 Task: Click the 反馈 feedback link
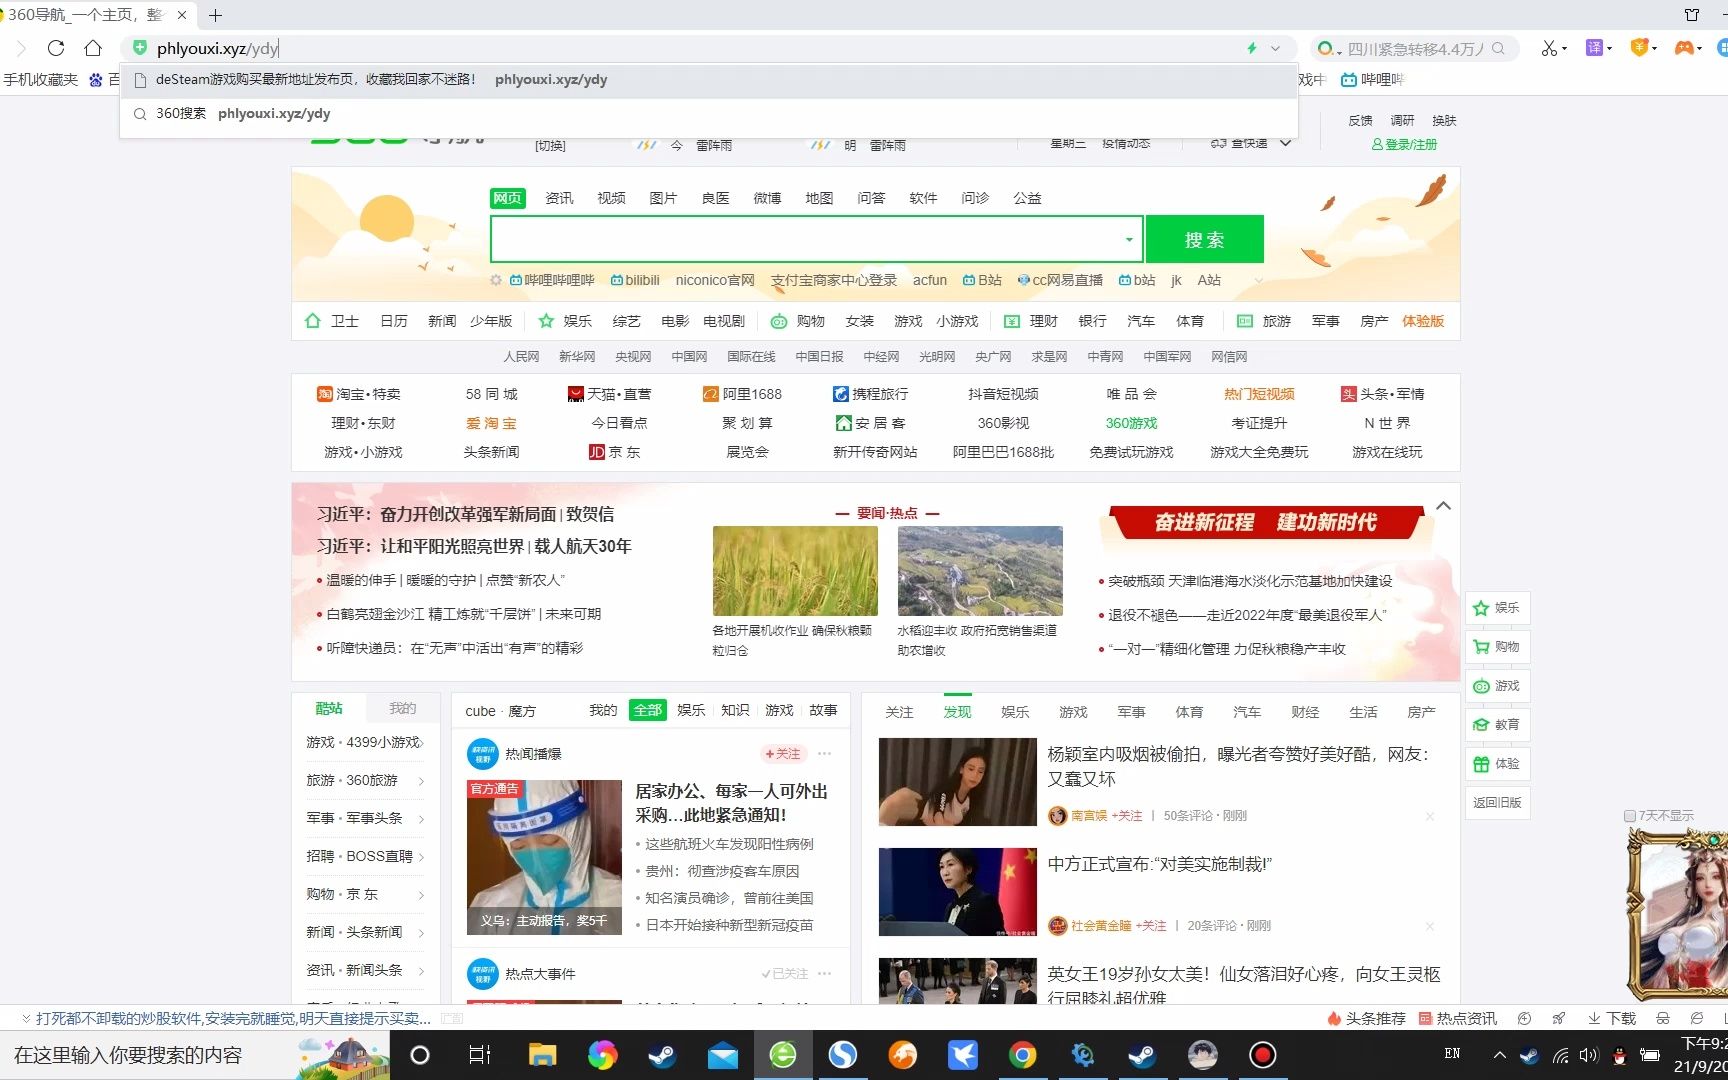[1360, 121]
